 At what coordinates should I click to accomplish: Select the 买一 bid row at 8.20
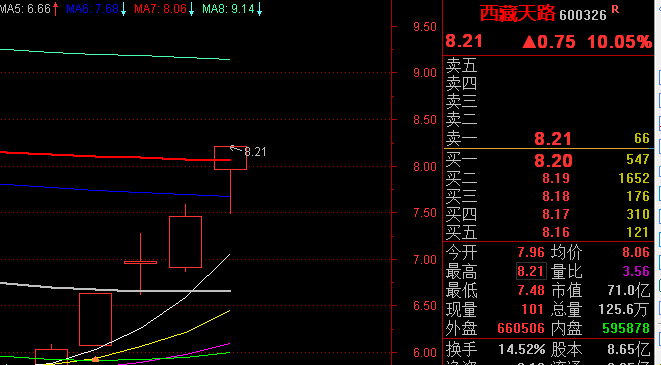tap(548, 160)
